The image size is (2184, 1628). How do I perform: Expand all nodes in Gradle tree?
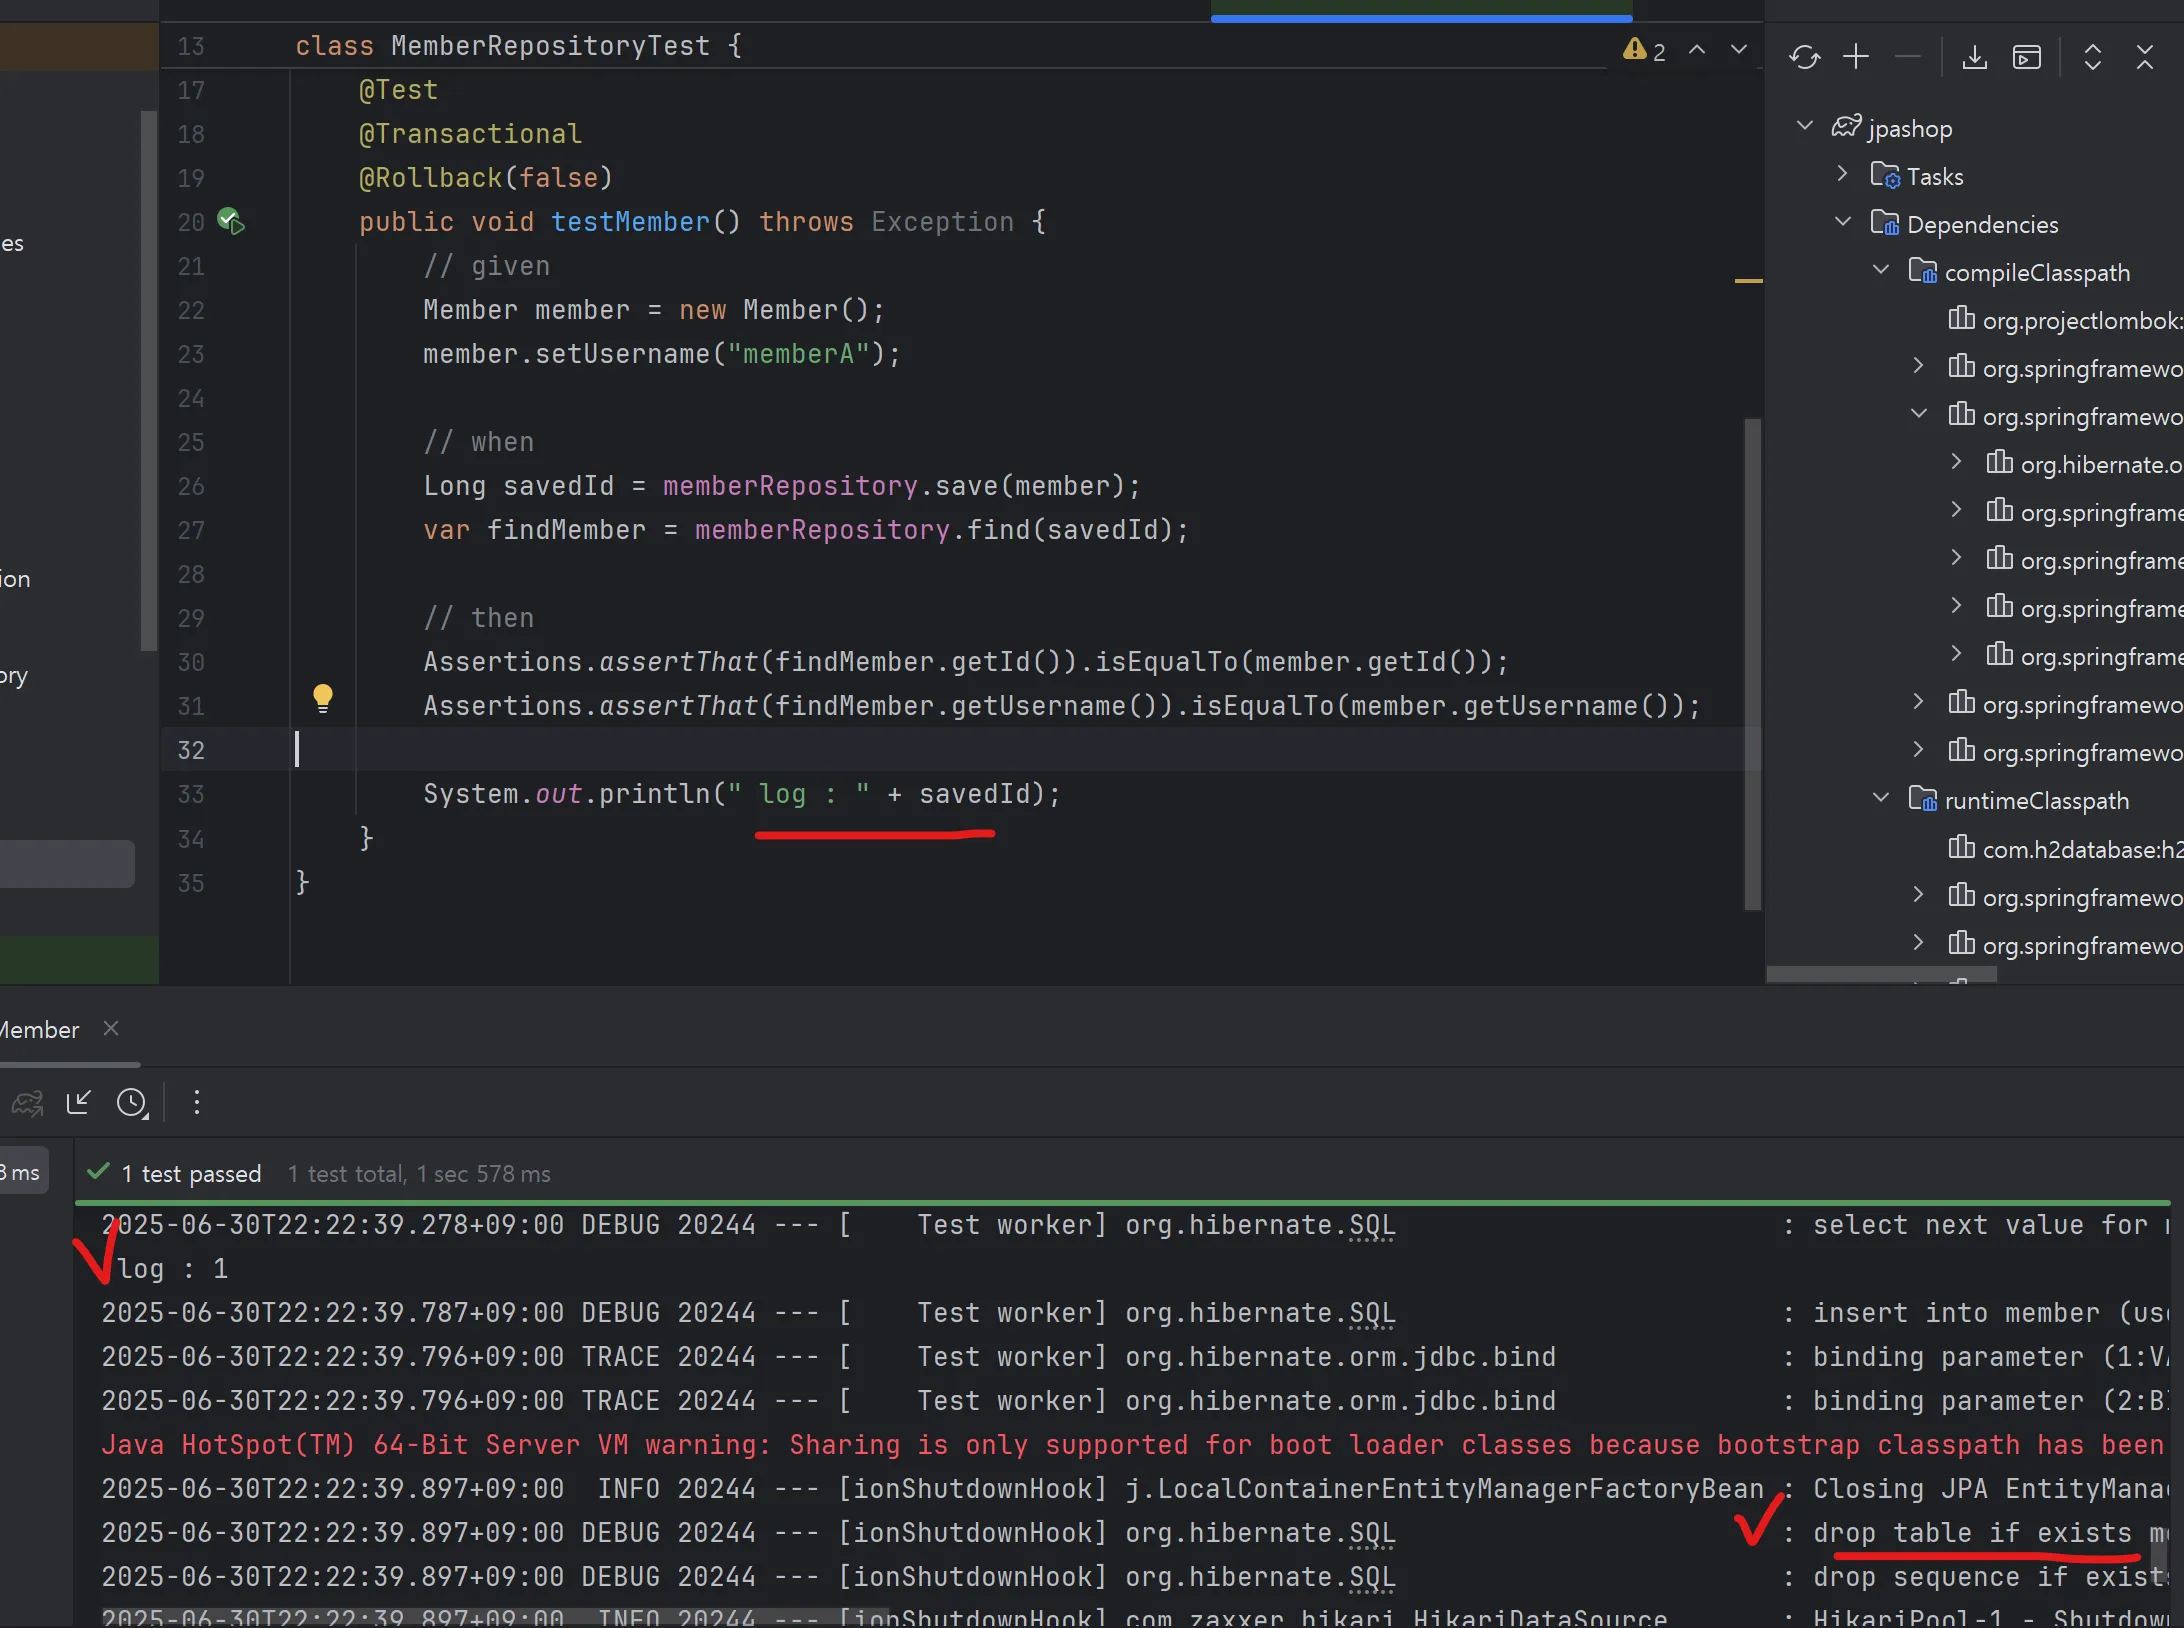[2092, 57]
